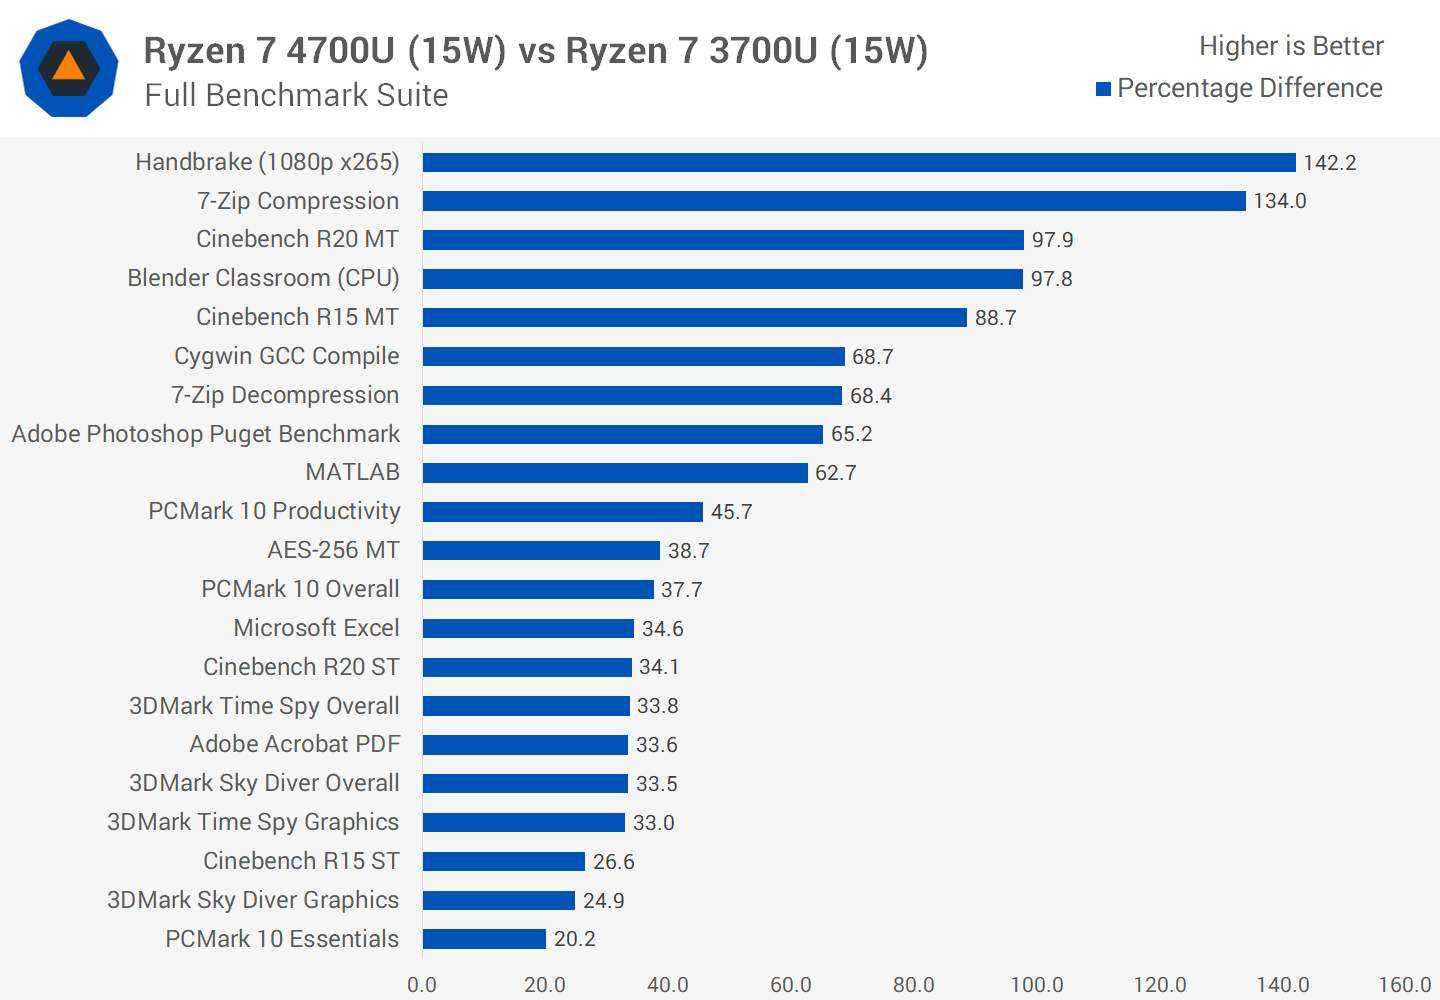Click the Cinebench R20 ST label
The image size is (1440, 1000).
tap(302, 667)
